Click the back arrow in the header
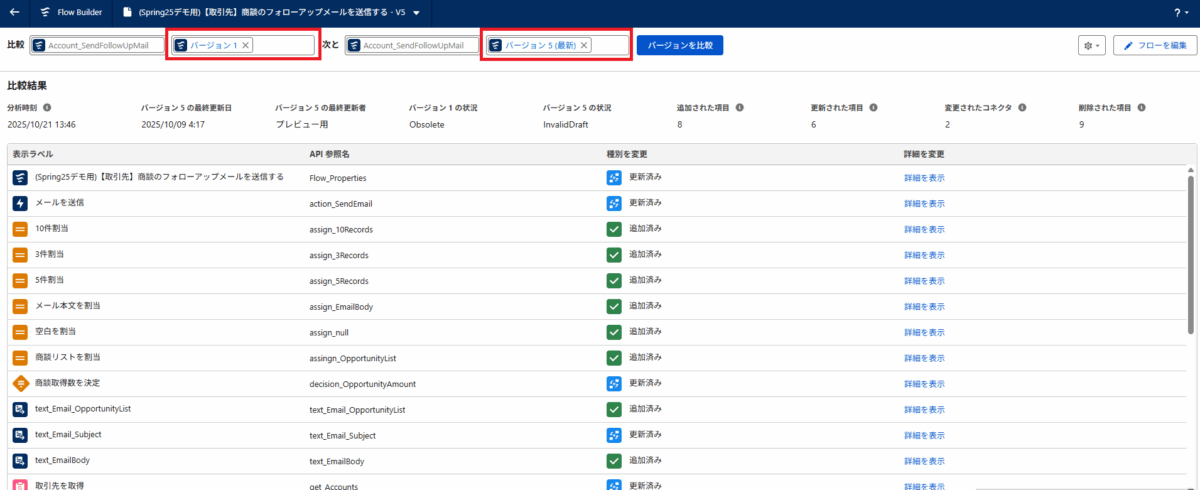The height and width of the screenshot is (490, 1200). [x=14, y=12]
